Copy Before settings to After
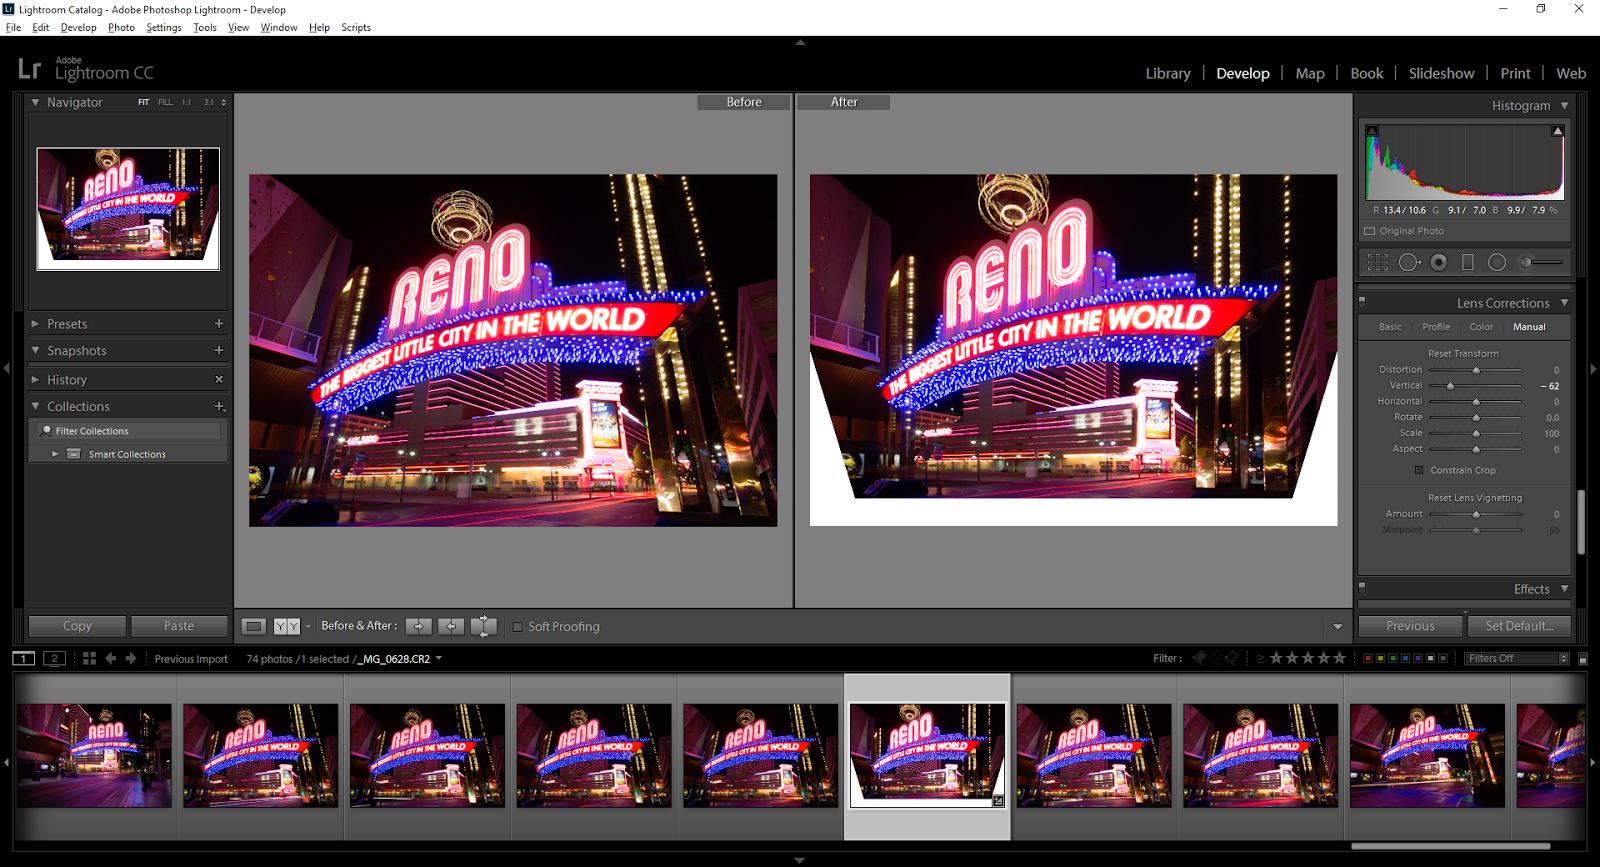The width and height of the screenshot is (1600, 867). pyautogui.click(x=419, y=626)
